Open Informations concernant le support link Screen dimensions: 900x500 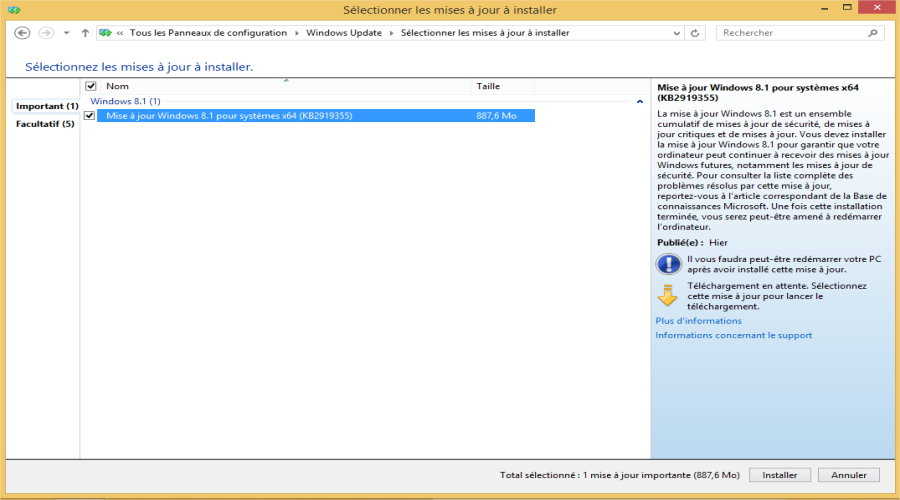[x=734, y=335]
